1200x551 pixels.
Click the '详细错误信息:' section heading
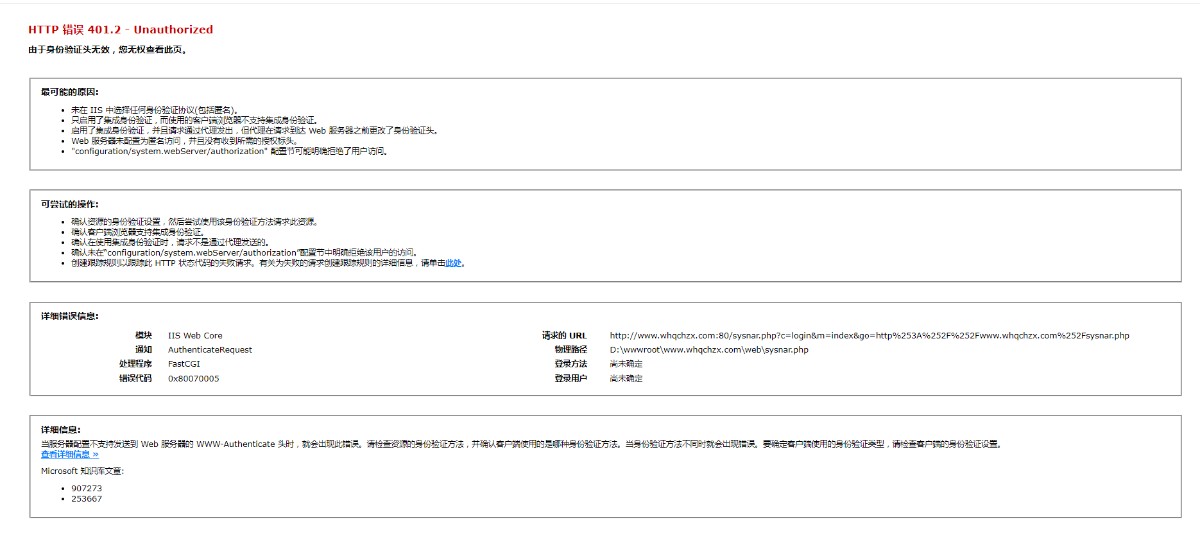pyautogui.click(x=69, y=316)
